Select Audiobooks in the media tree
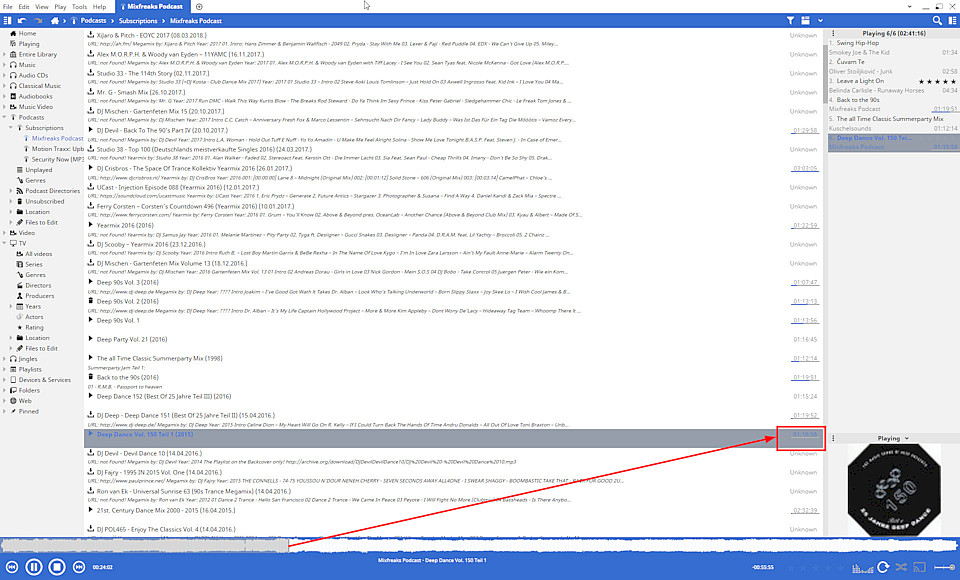Screen dimensions: 960x580 [x=36, y=96]
